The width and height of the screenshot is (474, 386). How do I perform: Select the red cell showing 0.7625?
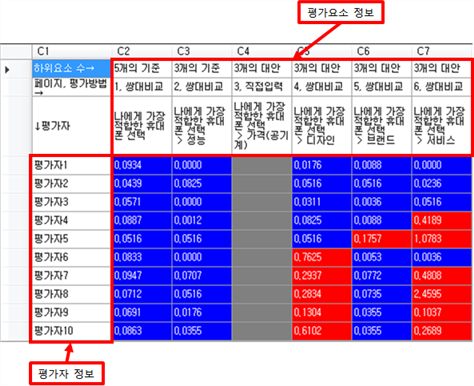coord(322,257)
